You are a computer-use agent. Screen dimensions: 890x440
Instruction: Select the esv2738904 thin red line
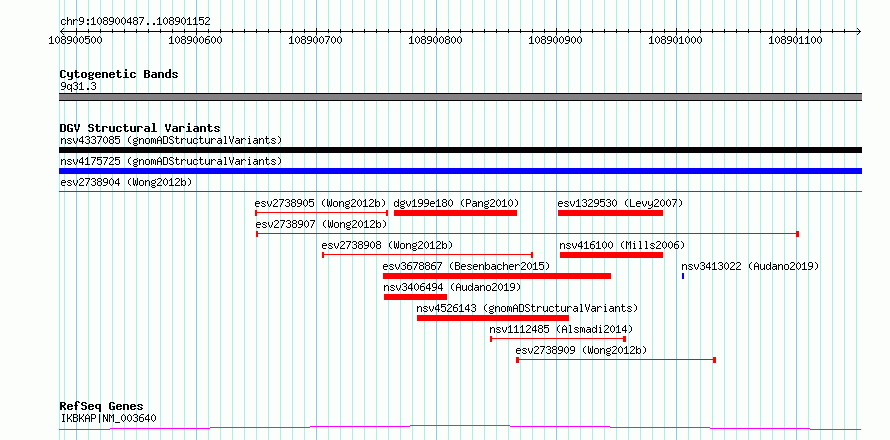point(460,192)
